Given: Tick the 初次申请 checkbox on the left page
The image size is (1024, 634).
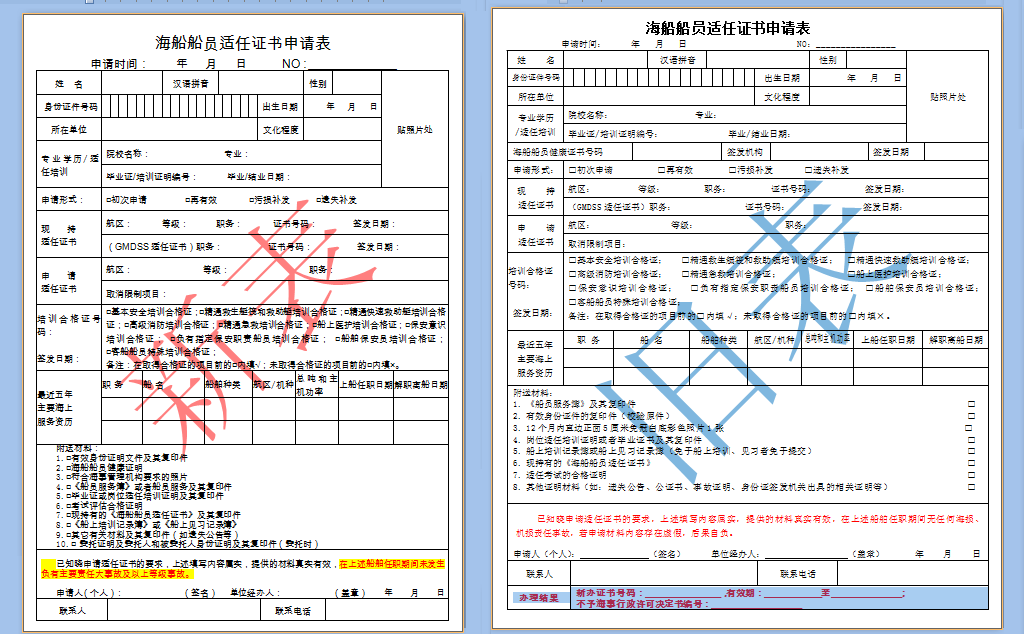Looking at the screenshot, I should click(x=108, y=200).
